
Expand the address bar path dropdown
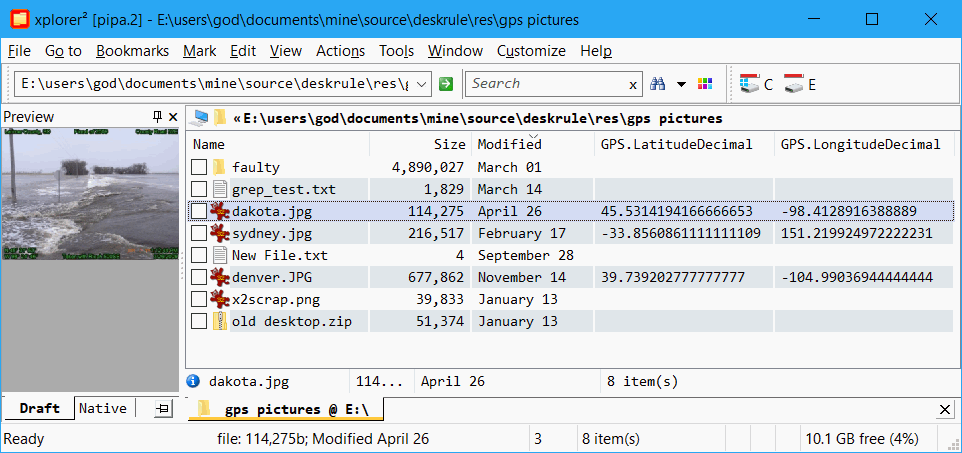(421, 84)
